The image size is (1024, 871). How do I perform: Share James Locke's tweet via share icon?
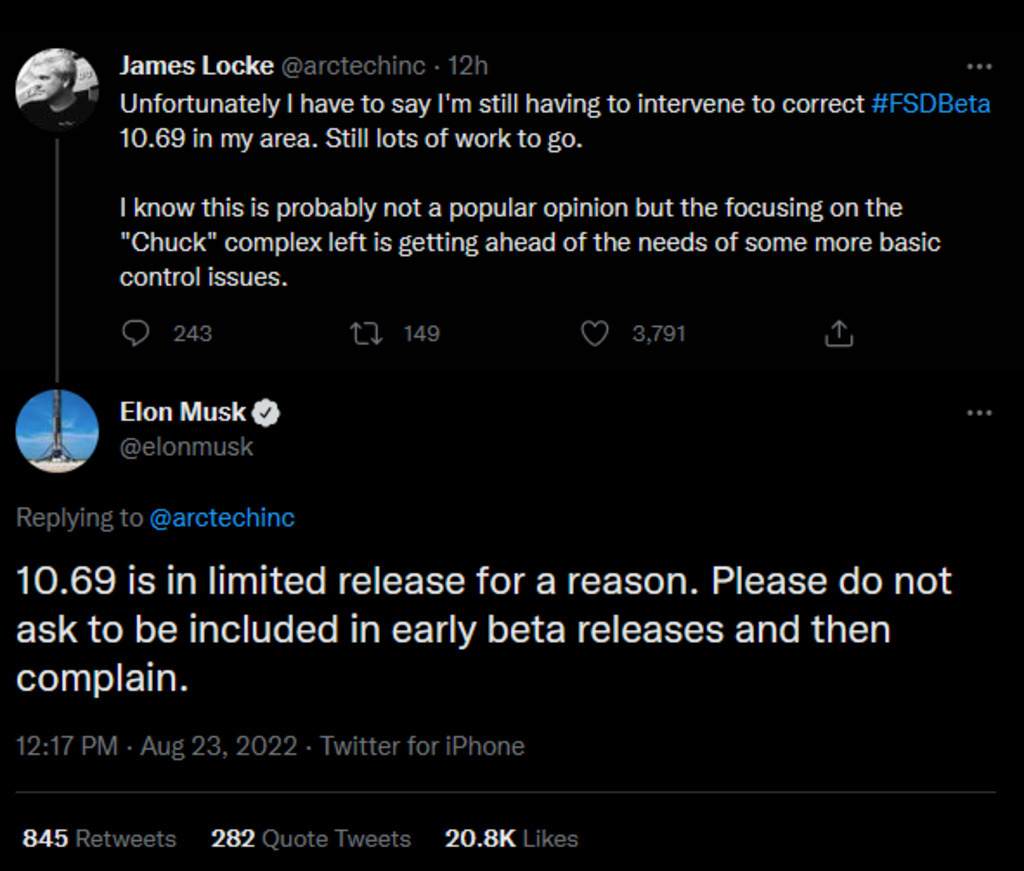(x=838, y=333)
